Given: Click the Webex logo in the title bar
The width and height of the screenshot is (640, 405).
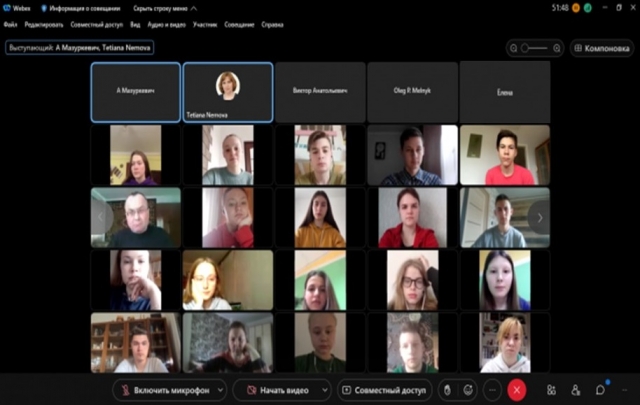Looking at the screenshot, I should (7, 8).
